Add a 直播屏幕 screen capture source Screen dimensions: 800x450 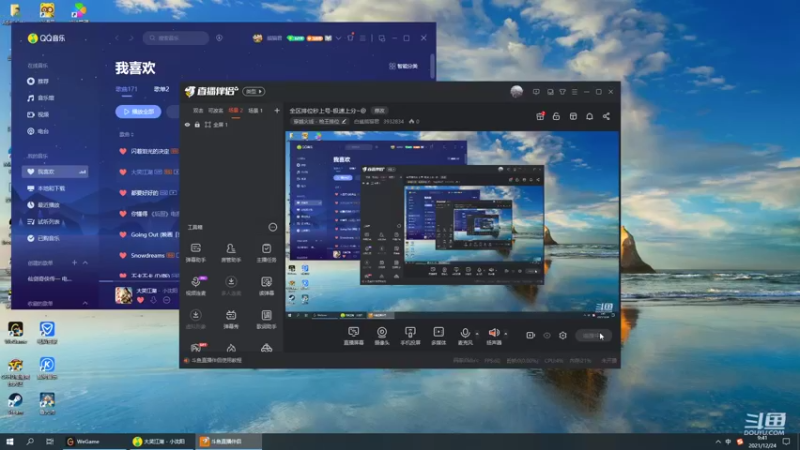pos(353,336)
